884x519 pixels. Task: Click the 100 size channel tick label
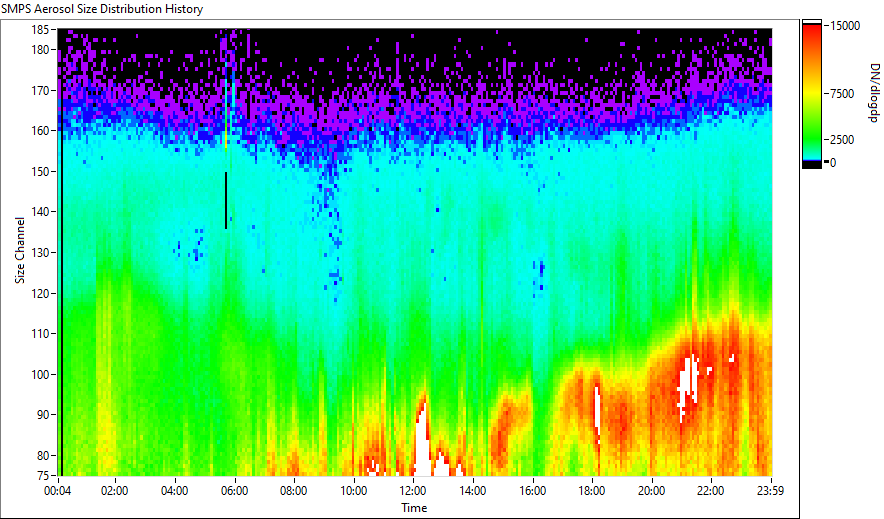click(x=40, y=374)
